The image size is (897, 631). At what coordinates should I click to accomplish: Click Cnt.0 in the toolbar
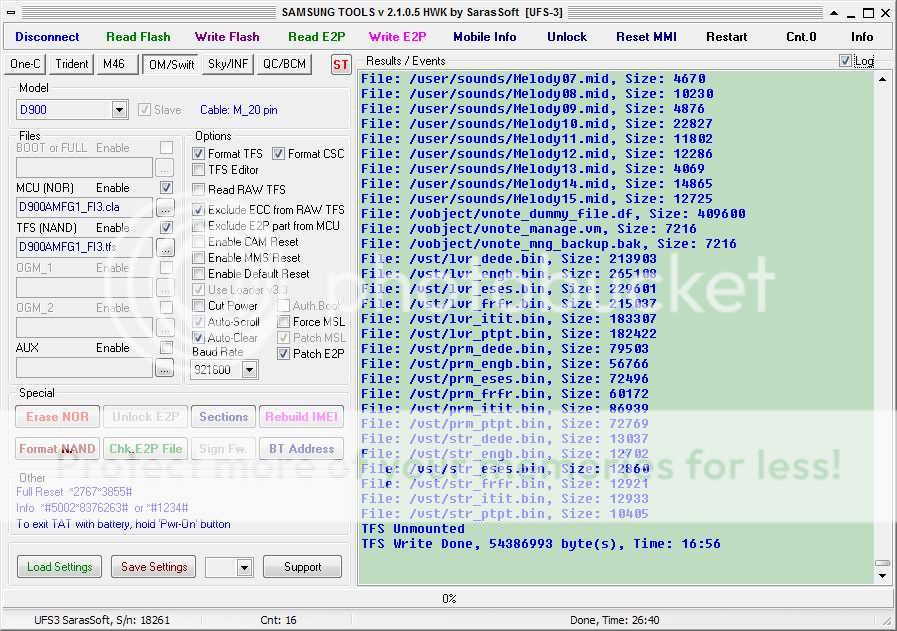pos(801,37)
